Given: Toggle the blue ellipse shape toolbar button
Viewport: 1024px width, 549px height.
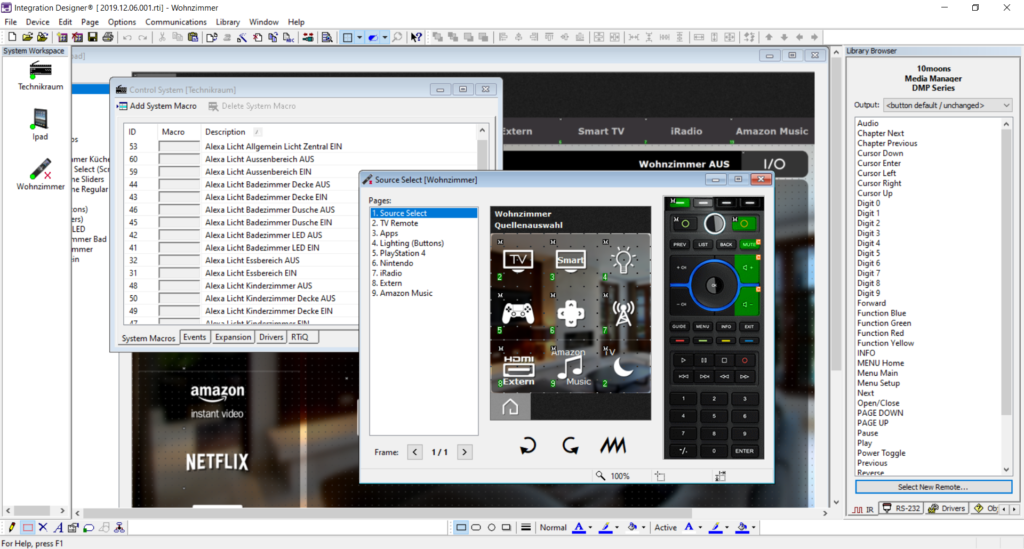Looking at the screenshot, I should (373, 37).
